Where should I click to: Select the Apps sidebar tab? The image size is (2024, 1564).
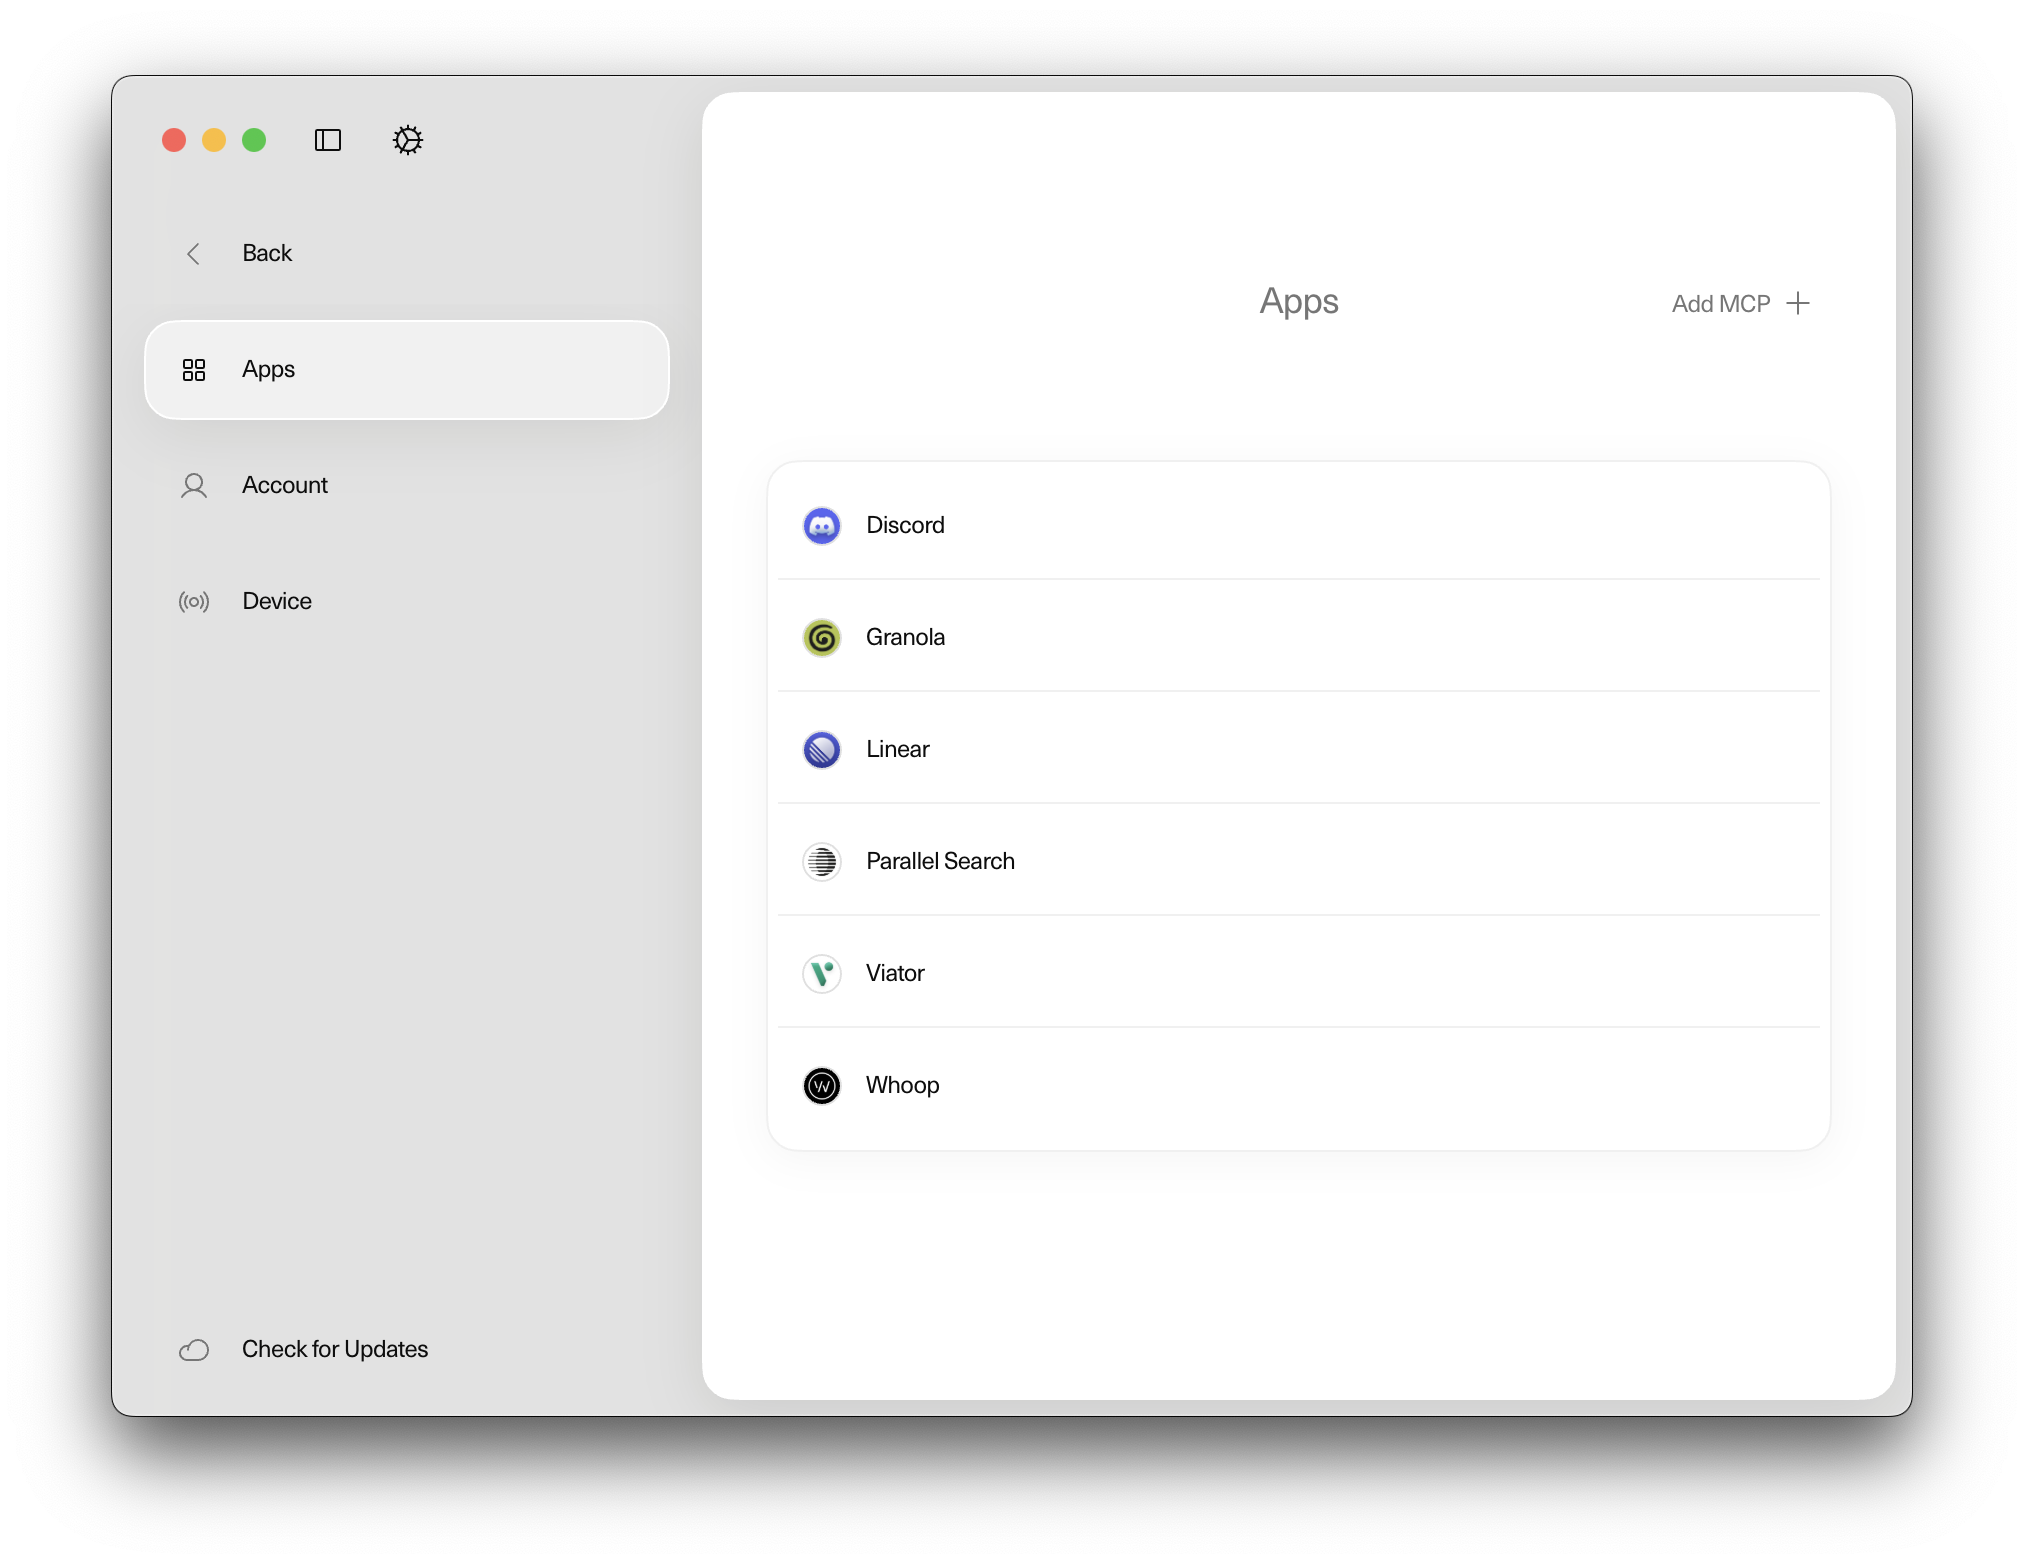[x=407, y=370]
